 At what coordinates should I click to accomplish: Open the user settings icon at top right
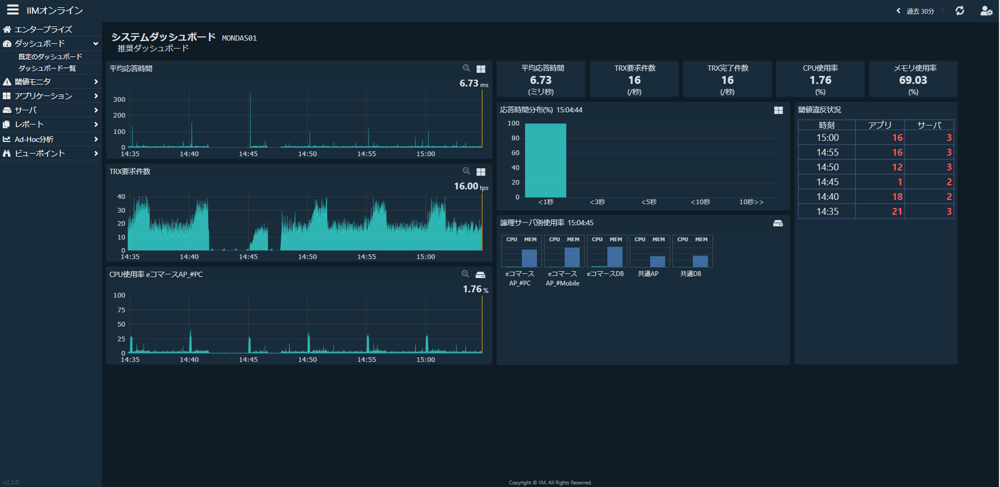click(x=986, y=11)
